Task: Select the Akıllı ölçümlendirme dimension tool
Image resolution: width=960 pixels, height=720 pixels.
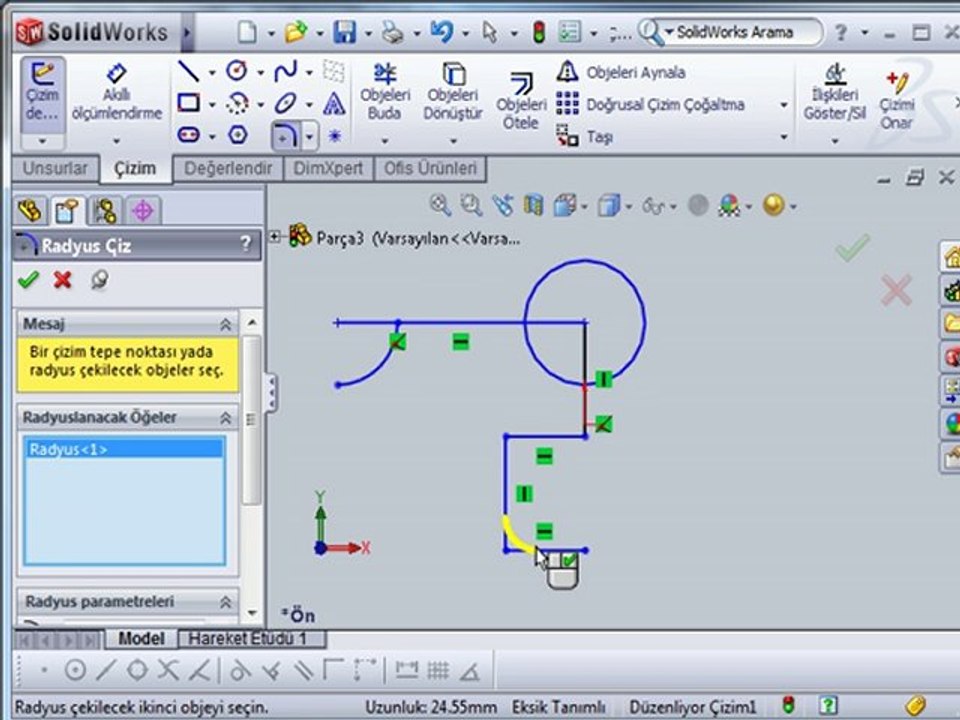Action: click(116, 93)
